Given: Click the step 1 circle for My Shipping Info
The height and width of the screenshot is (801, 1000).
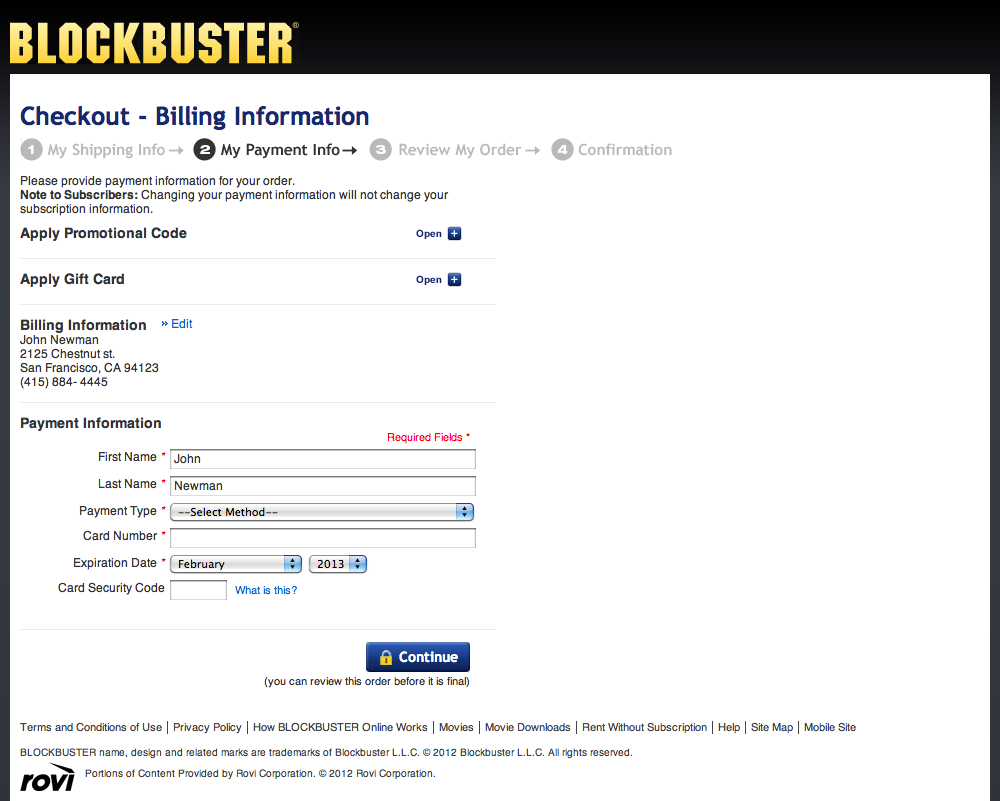Looking at the screenshot, I should point(31,149).
